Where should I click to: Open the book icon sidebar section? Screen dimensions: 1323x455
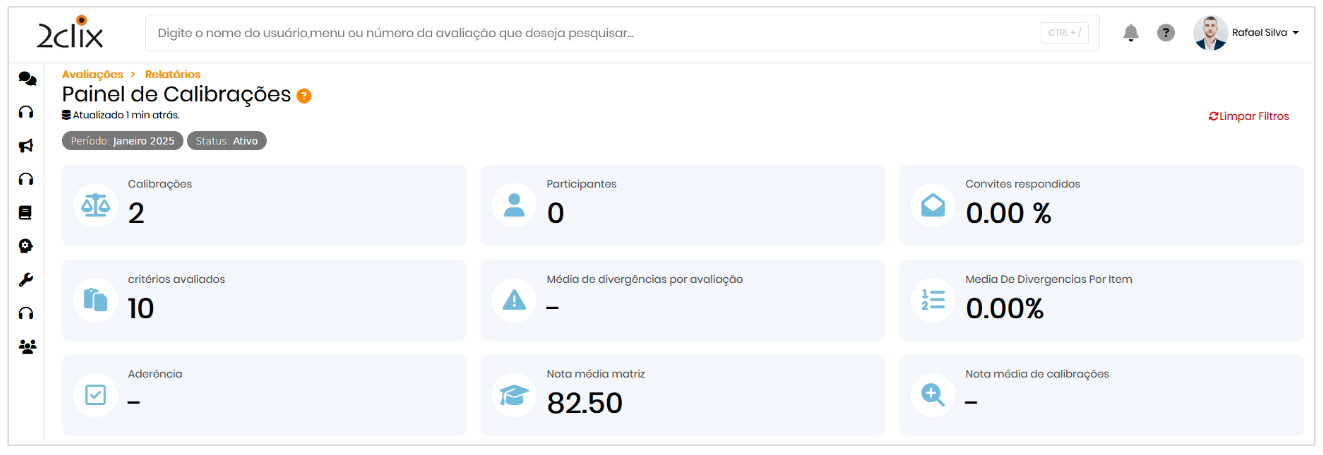[27, 212]
